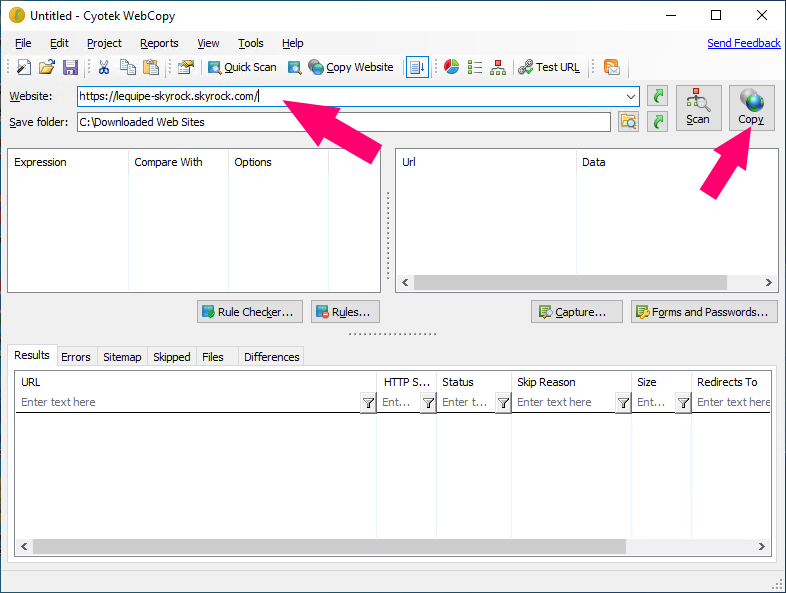
Task: Click Copy Website in the toolbar
Action: (351, 67)
